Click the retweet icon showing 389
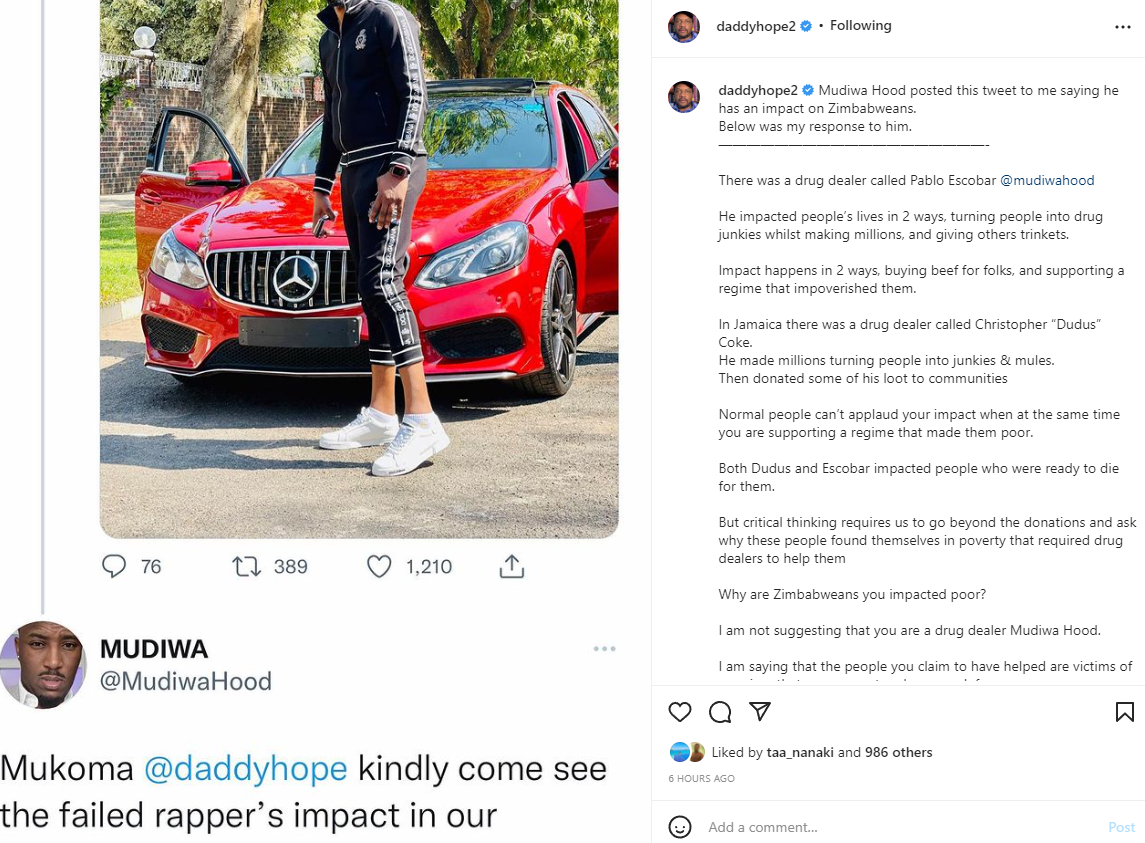 246,566
